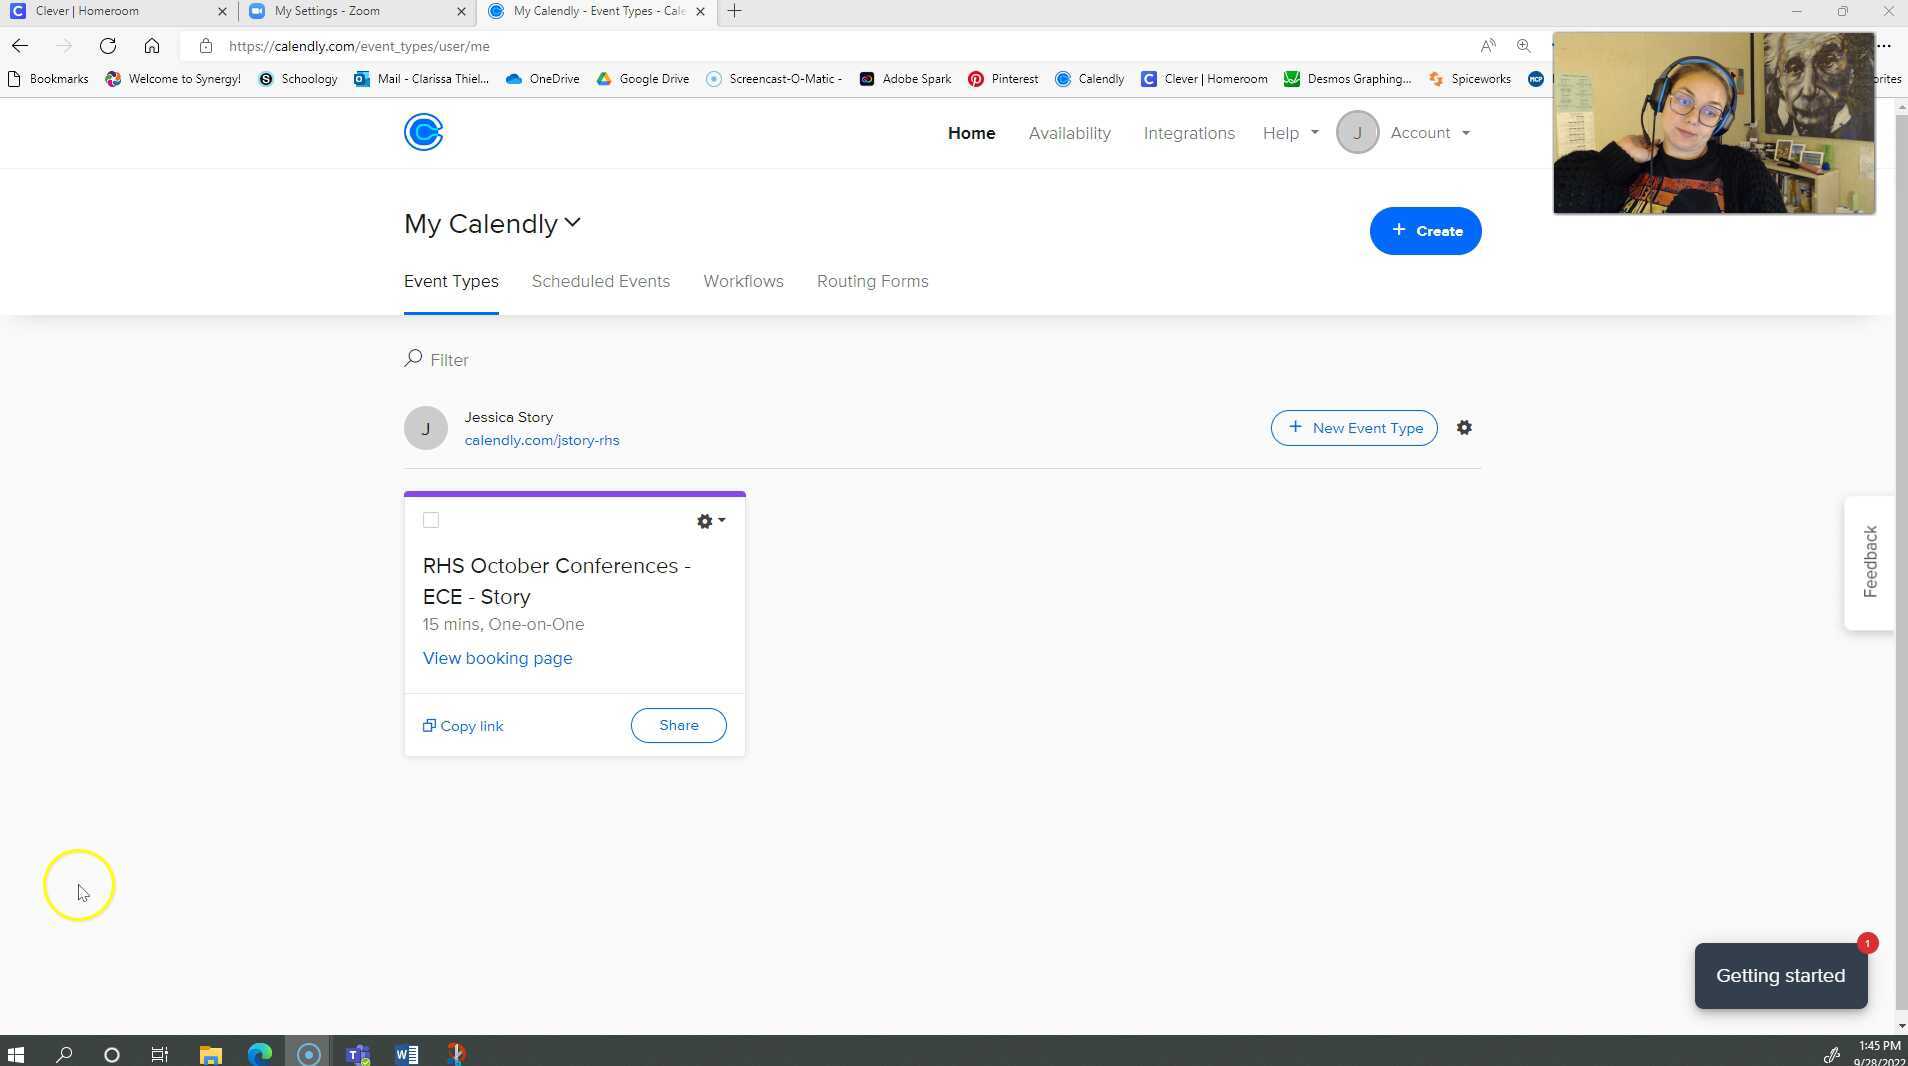Screen dimensions: 1908x1066
Task: Open Jessica Story's gear settings icon
Action: [x=1464, y=428]
